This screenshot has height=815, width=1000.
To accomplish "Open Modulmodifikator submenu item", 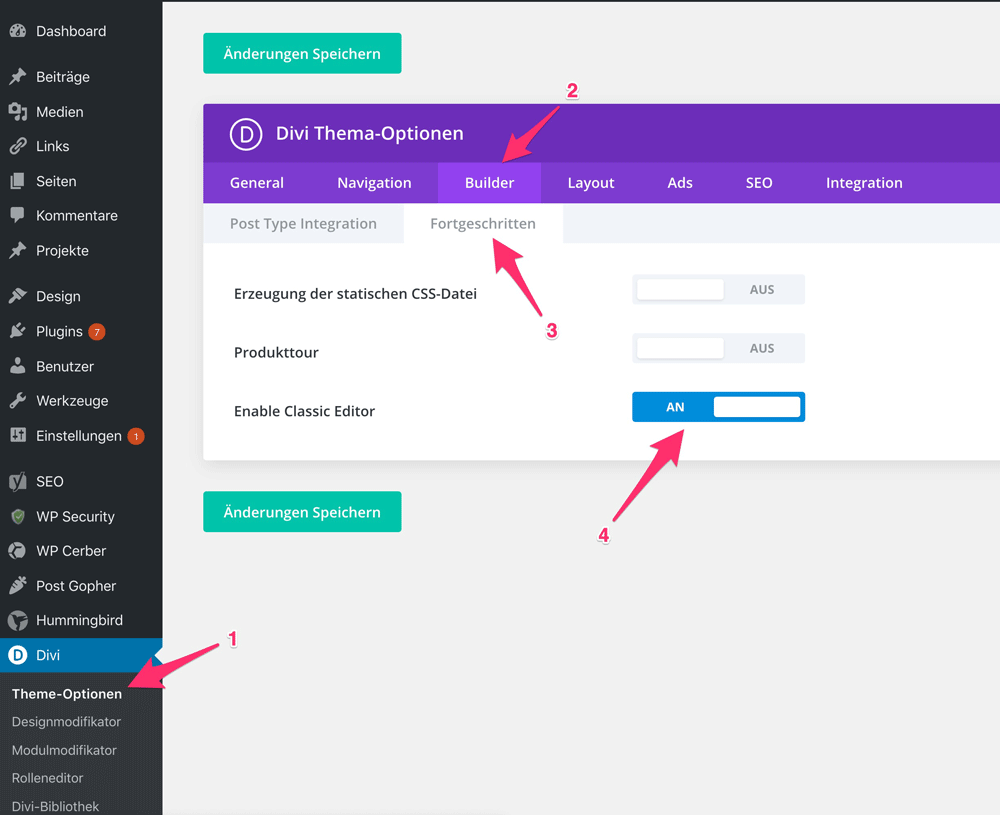I will [x=64, y=750].
